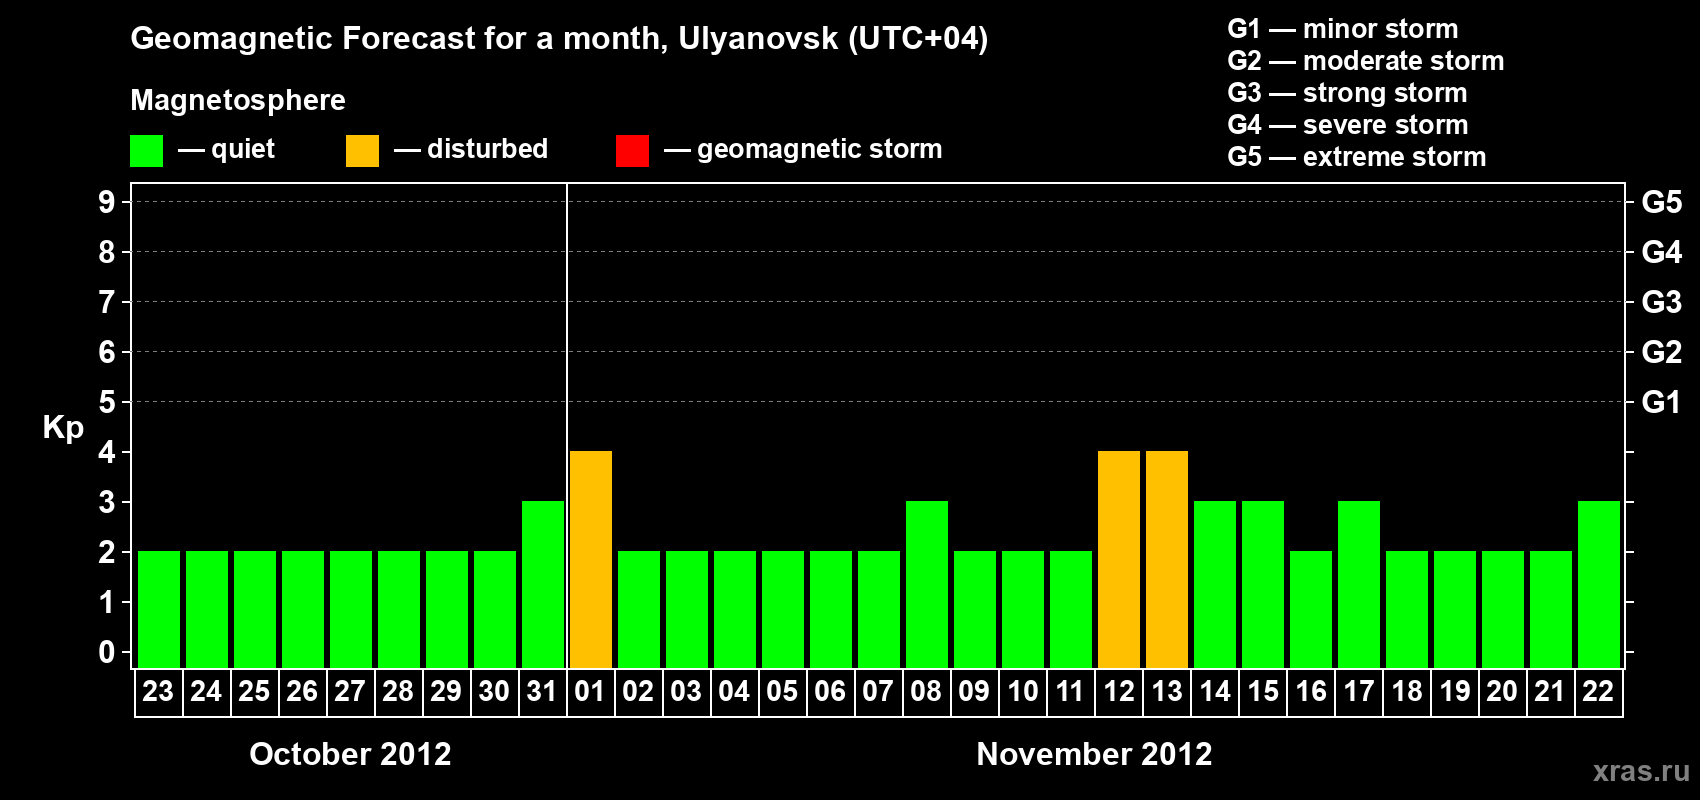Screen dimensions: 1700x800
Task: Click the green bar for November 08
Action: pyautogui.click(x=927, y=584)
